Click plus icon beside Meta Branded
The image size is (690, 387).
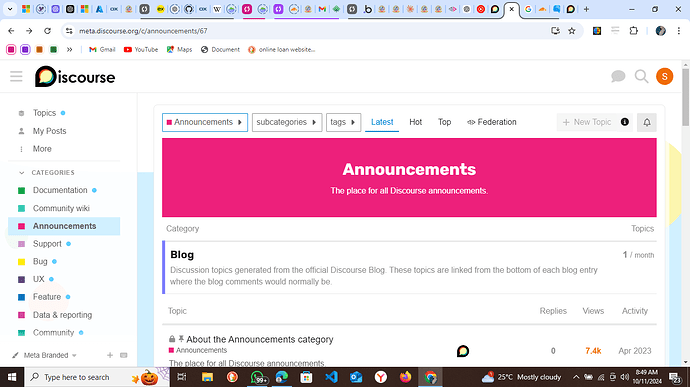tap(110, 355)
